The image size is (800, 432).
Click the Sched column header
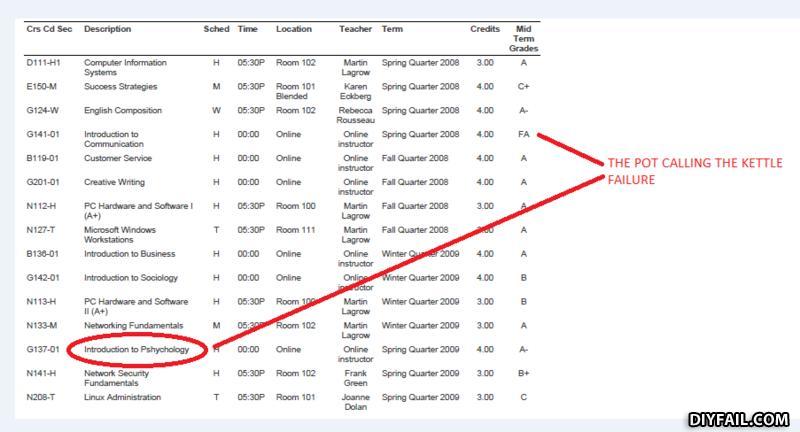point(216,29)
